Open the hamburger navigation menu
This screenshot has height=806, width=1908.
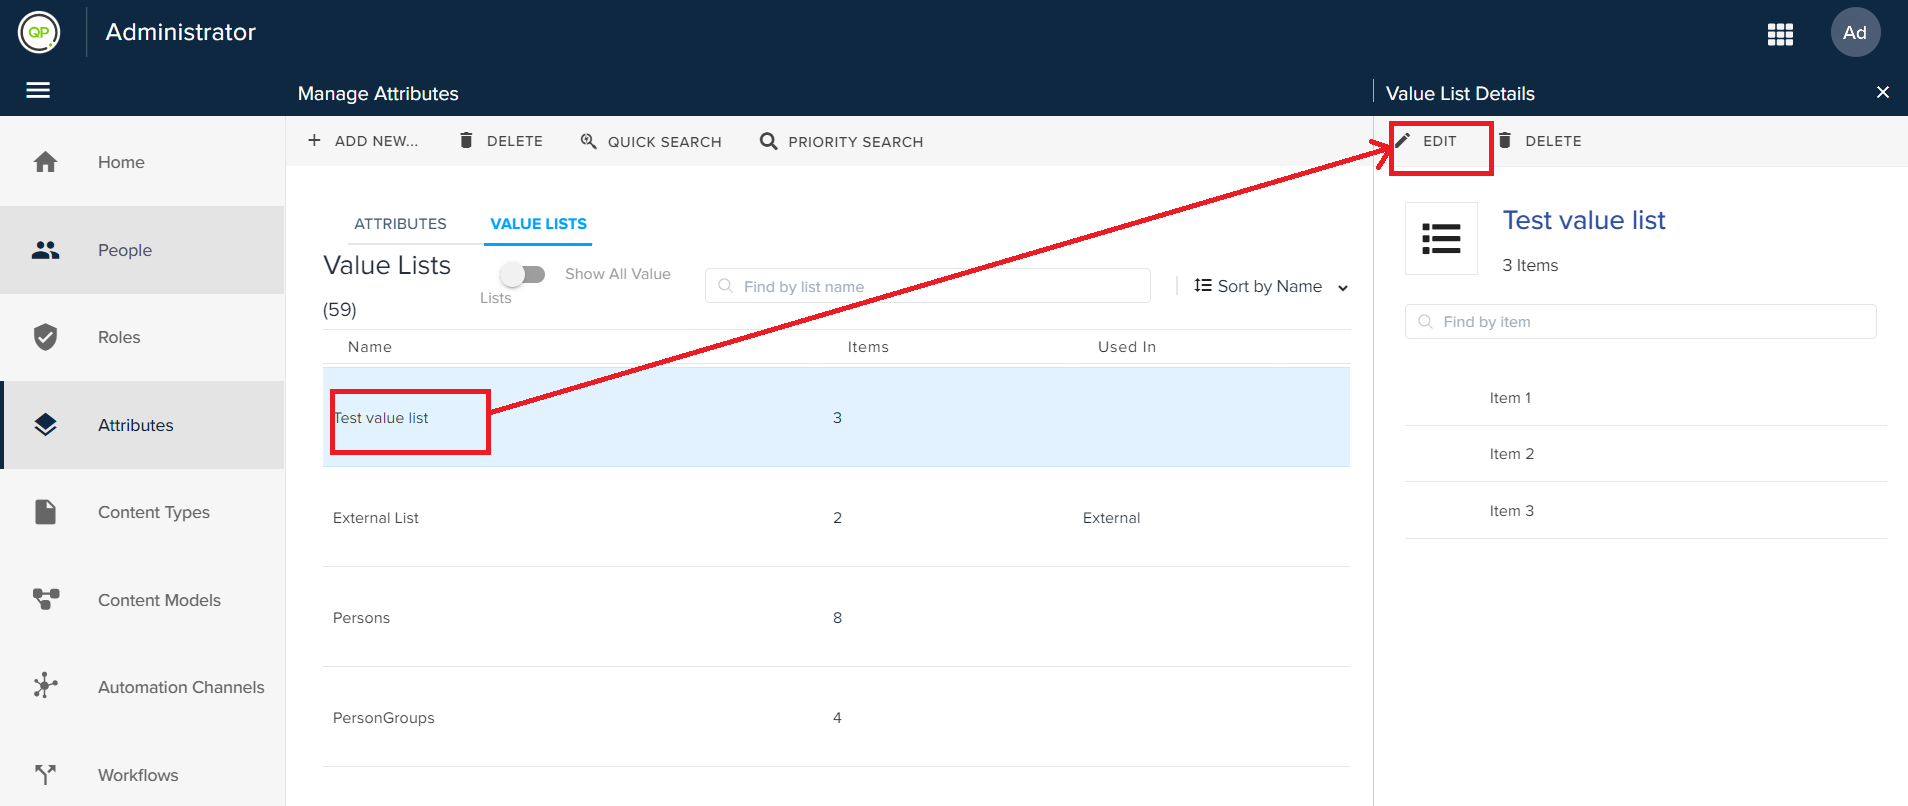[x=38, y=91]
